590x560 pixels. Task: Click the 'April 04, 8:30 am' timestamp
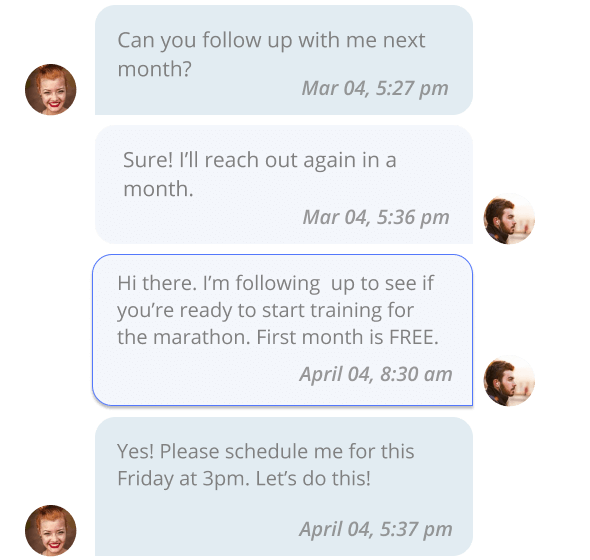pyautogui.click(x=376, y=374)
